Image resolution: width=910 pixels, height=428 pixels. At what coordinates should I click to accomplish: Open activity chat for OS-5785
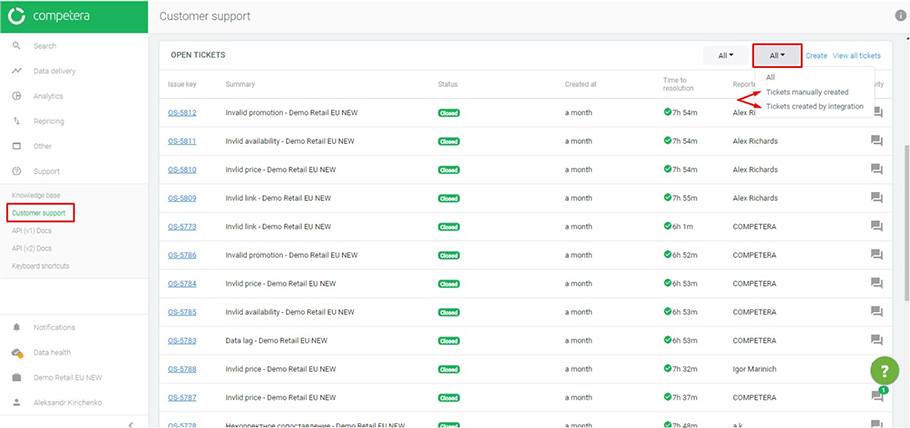(876, 311)
